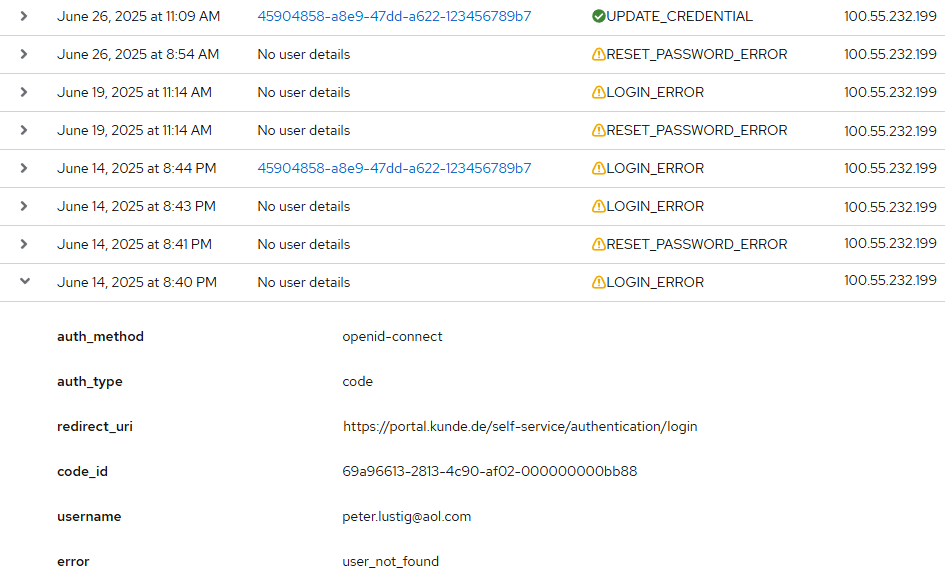The image size is (945, 581).
Task: Click warning icon of June 19 LOGIN_ERROR
Action: [x=598, y=92]
